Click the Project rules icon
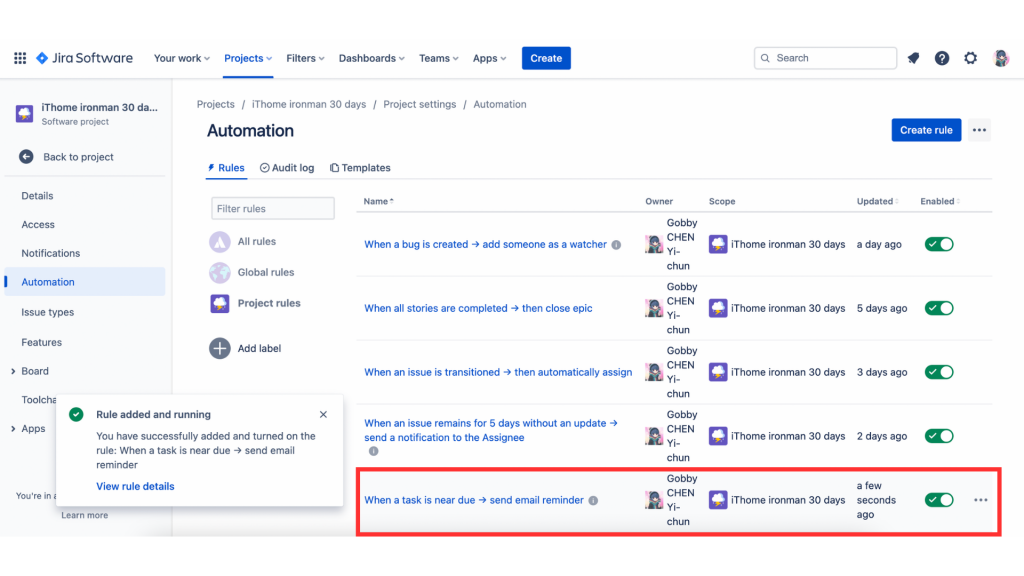Screen dimensions: 1024x576 click(219, 303)
